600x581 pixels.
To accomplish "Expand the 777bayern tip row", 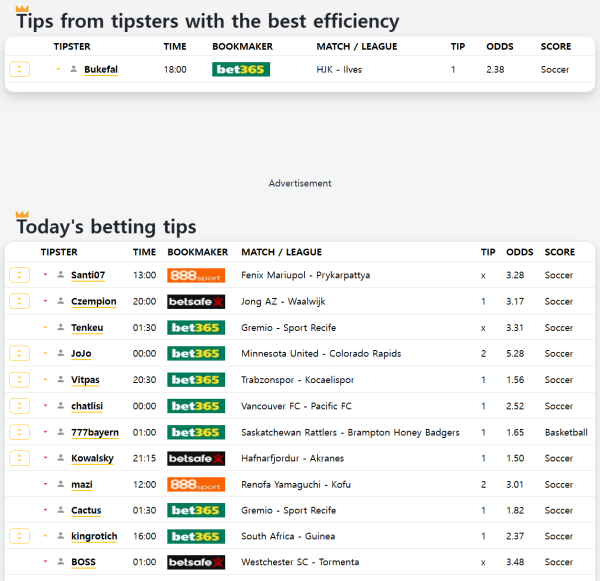I will pos(19,432).
